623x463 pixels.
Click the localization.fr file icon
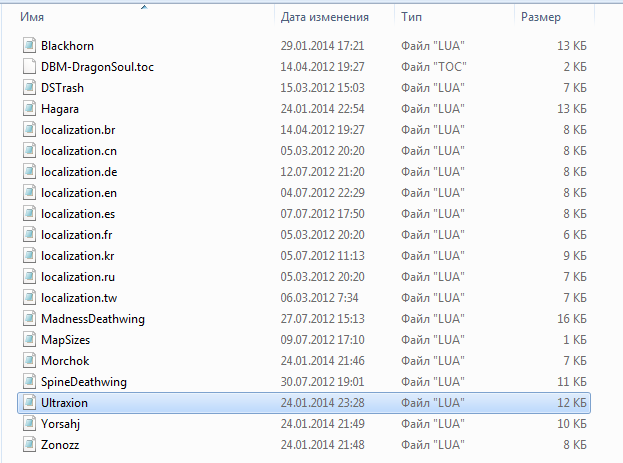pyautogui.click(x=29, y=234)
